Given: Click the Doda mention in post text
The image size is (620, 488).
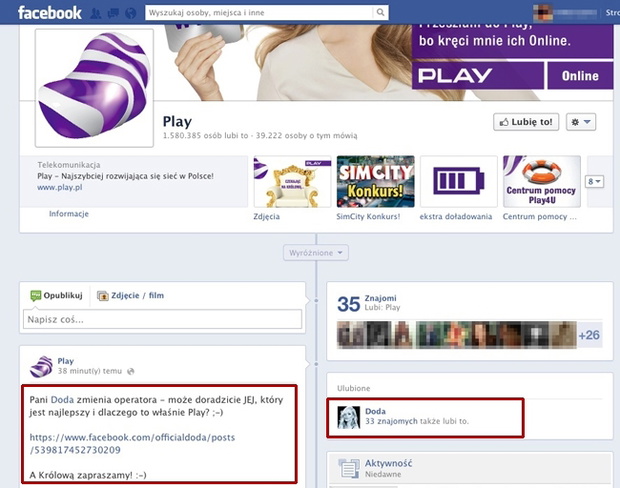Looking at the screenshot, I should [x=62, y=399].
